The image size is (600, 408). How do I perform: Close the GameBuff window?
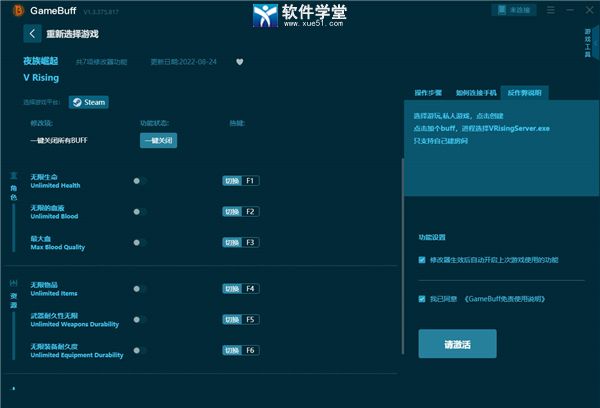[x=590, y=10]
